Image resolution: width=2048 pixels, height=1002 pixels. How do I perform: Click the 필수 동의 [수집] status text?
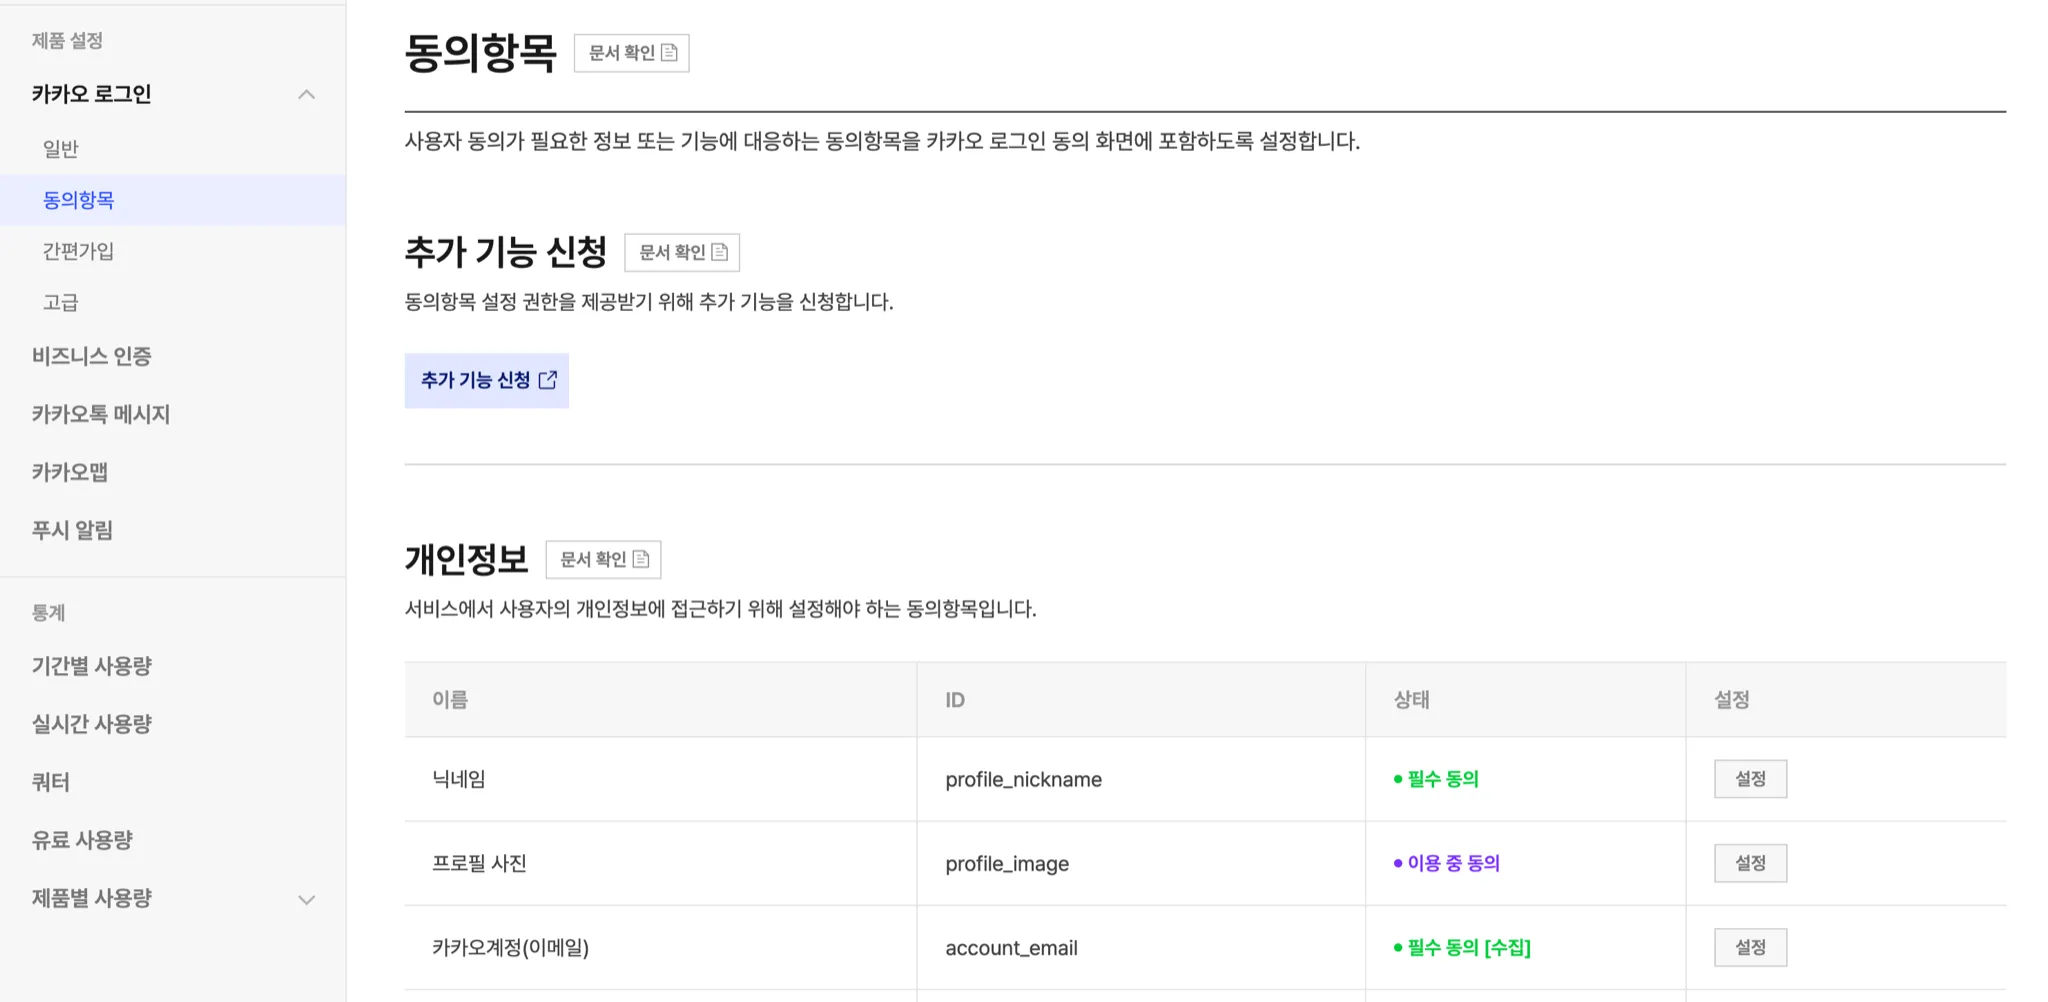pyautogui.click(x=1469, y=947)
